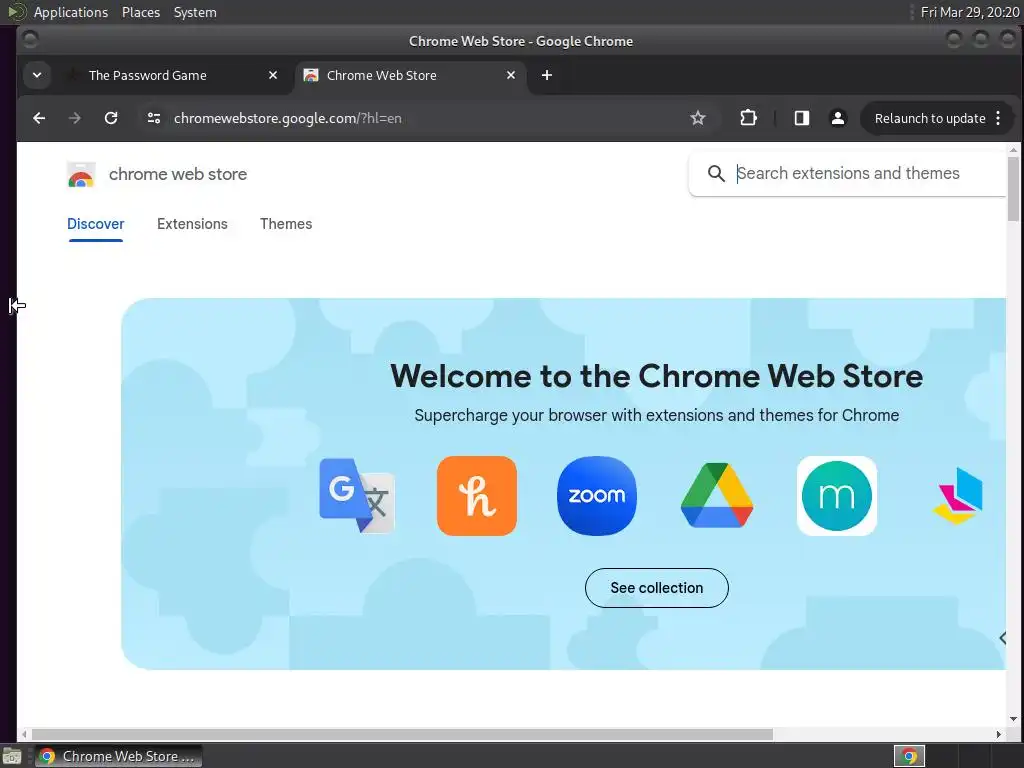This screenshot has width=1024, height=768.
Task: Click the vertical scrollbar up arrow
Action: click(x=1013, y=150)
